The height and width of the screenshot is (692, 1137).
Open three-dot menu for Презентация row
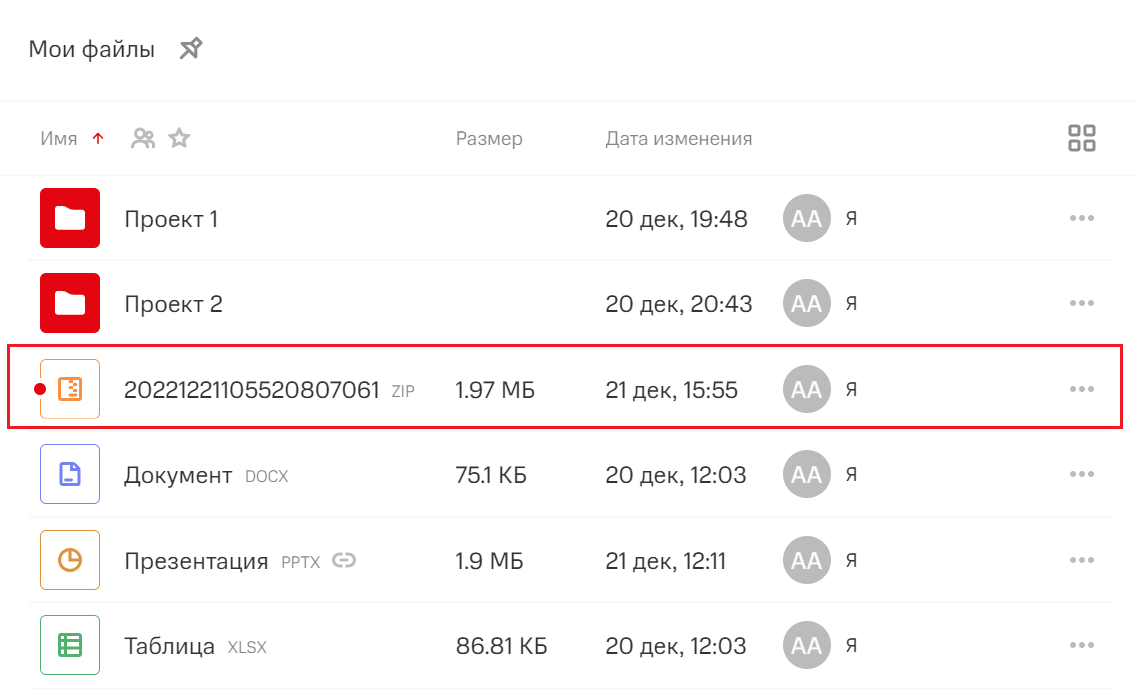click(x=1082, y=561)
